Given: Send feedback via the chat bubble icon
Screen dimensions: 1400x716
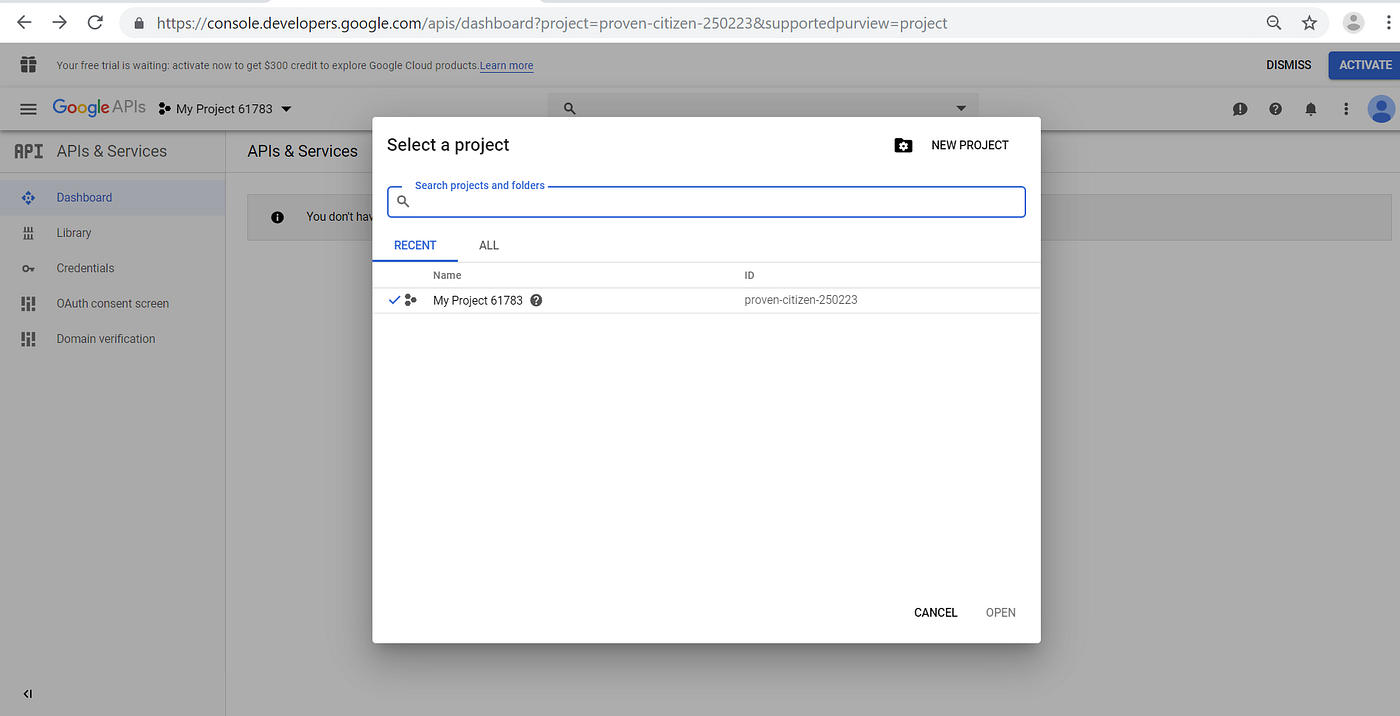Looking at the screenshot, I should click(1240, 109).
